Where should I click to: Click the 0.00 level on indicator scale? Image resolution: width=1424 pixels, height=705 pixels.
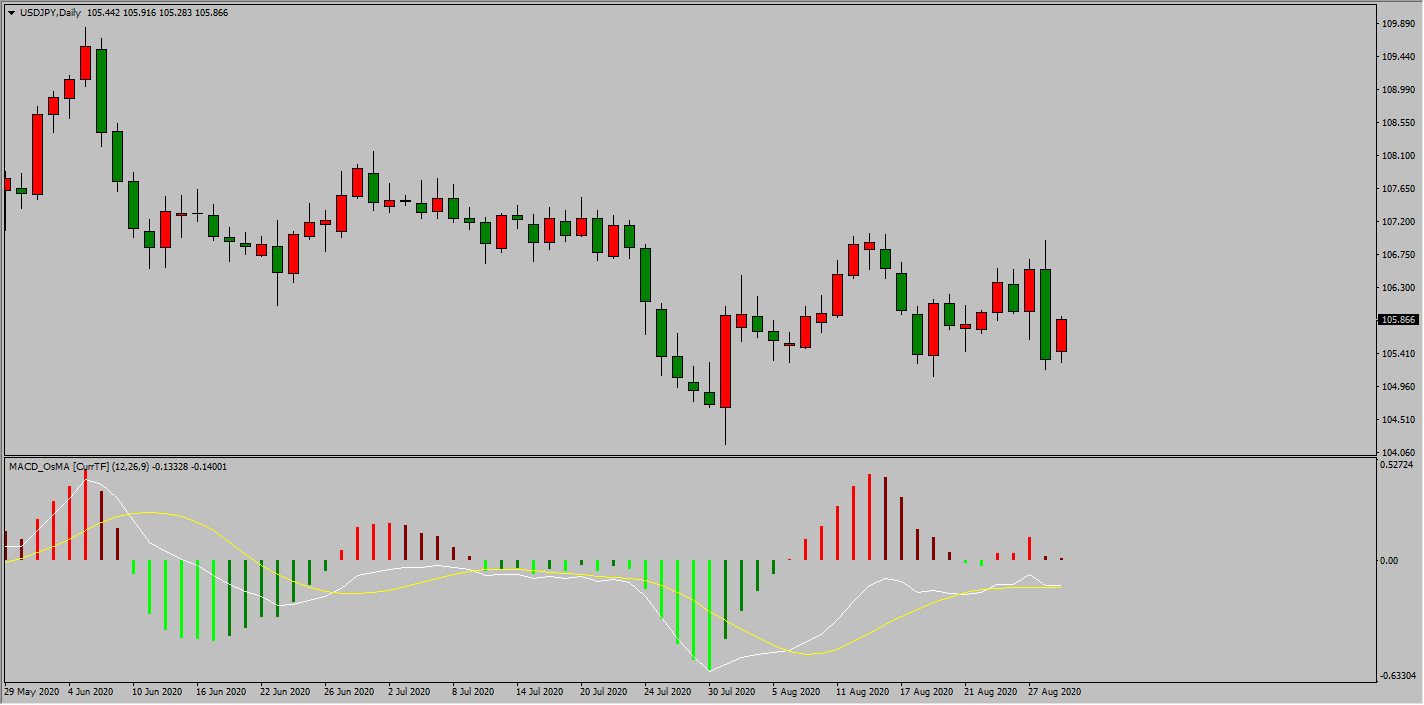coord(1390,560)
